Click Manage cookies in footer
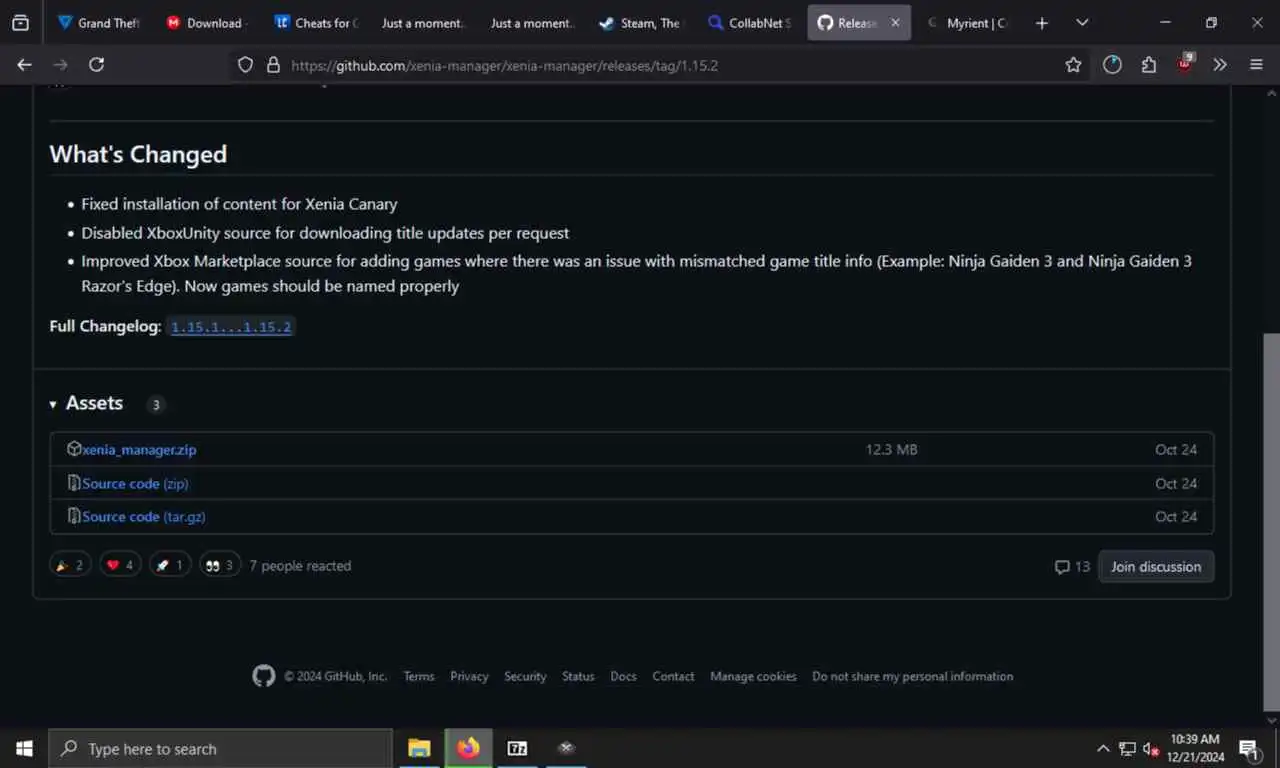The width and height of the screenshot is (1280, 768). pyautogui.click(x=753, y=676)
